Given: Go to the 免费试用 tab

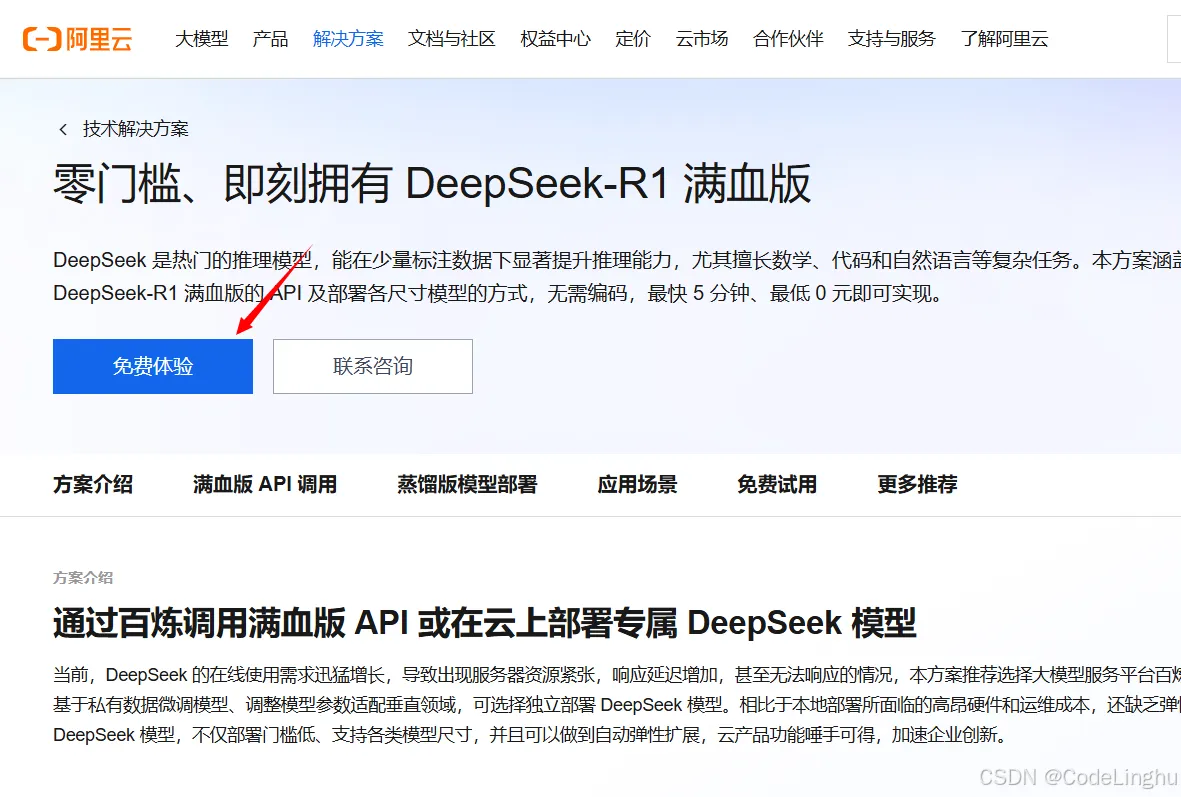Looking at the screenshot, I should click(777, 484).
